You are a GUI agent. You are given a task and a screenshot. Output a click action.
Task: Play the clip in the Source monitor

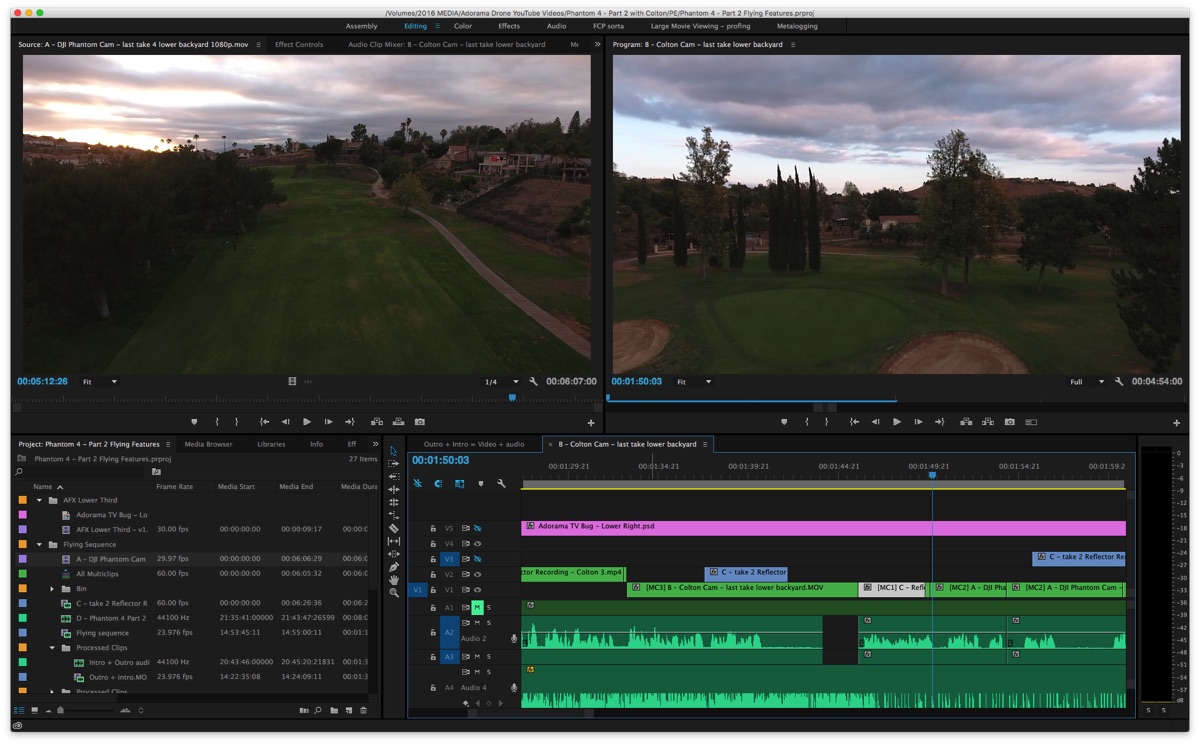click(x=307, y=422)
